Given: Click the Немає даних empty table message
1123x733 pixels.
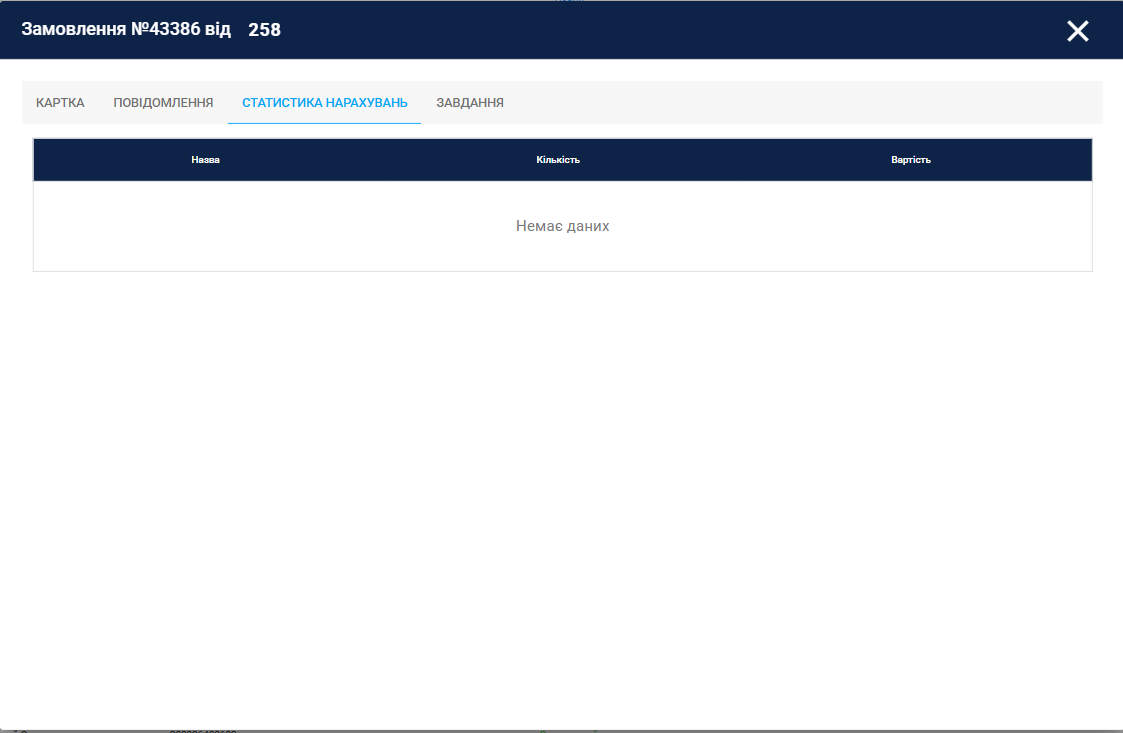Looking at the screenshot, I should (x=562, y=226).
